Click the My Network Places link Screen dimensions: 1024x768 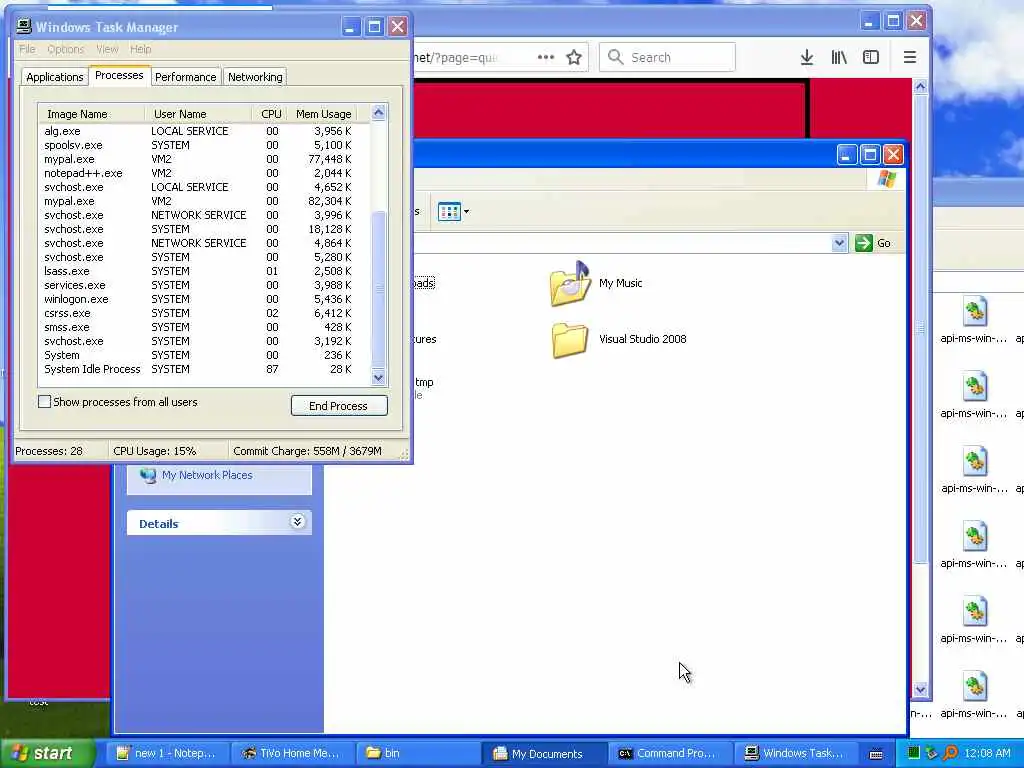tap(207, 475)
